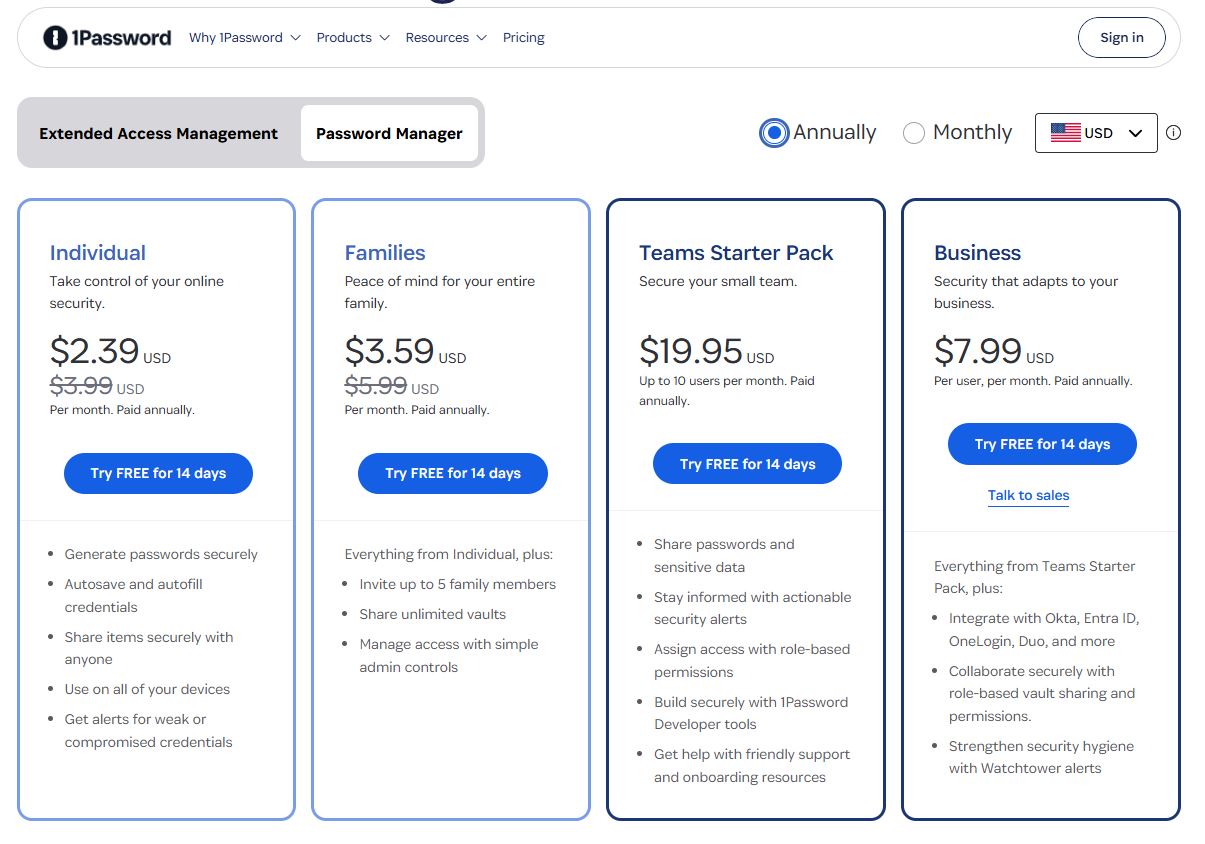The image size is (1205, 844).
Task: Click the Resources menu label
Action: pos(437,37)
